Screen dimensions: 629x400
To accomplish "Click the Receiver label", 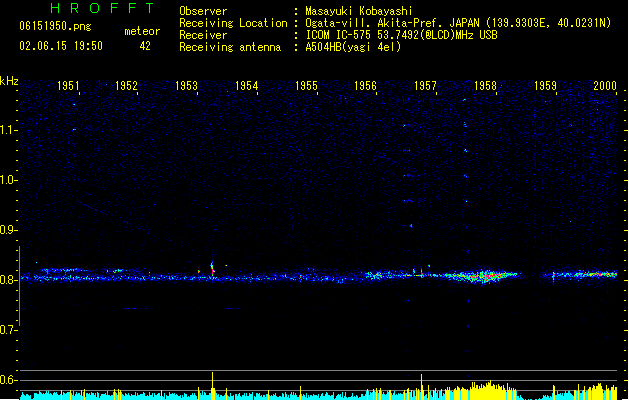I will (203, 35).
